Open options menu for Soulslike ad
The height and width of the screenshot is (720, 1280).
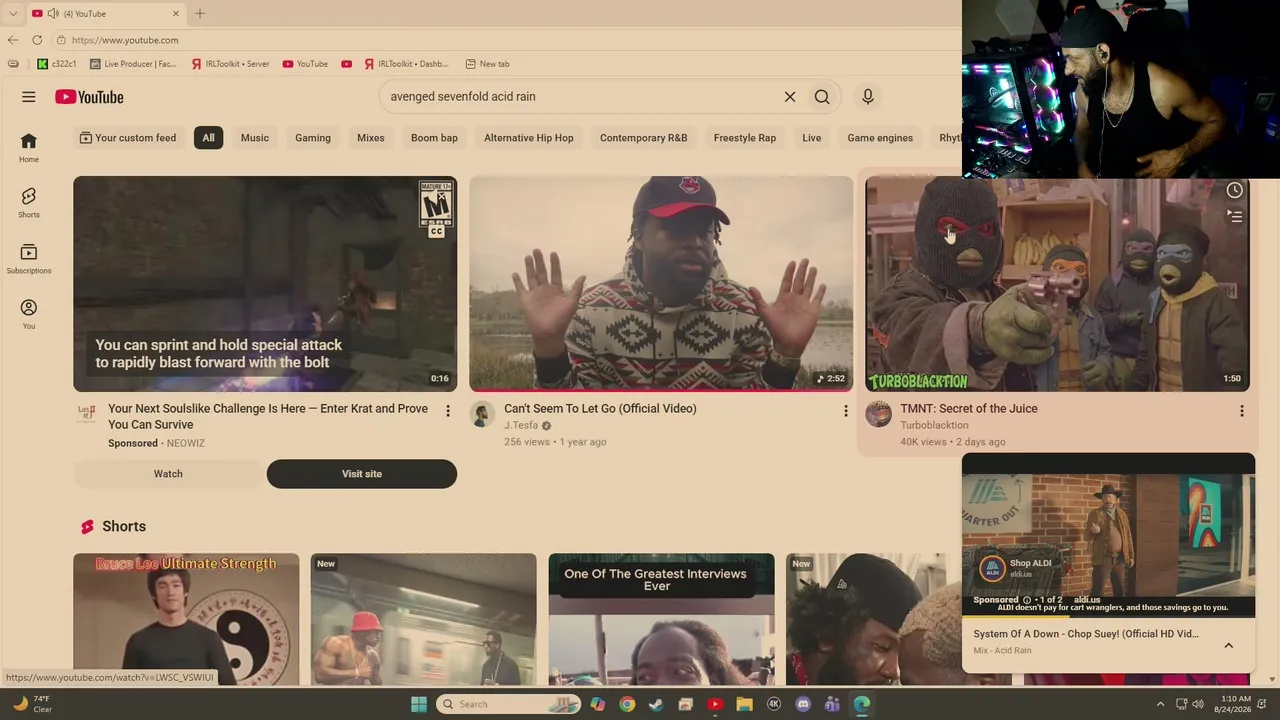coord(448,411)
